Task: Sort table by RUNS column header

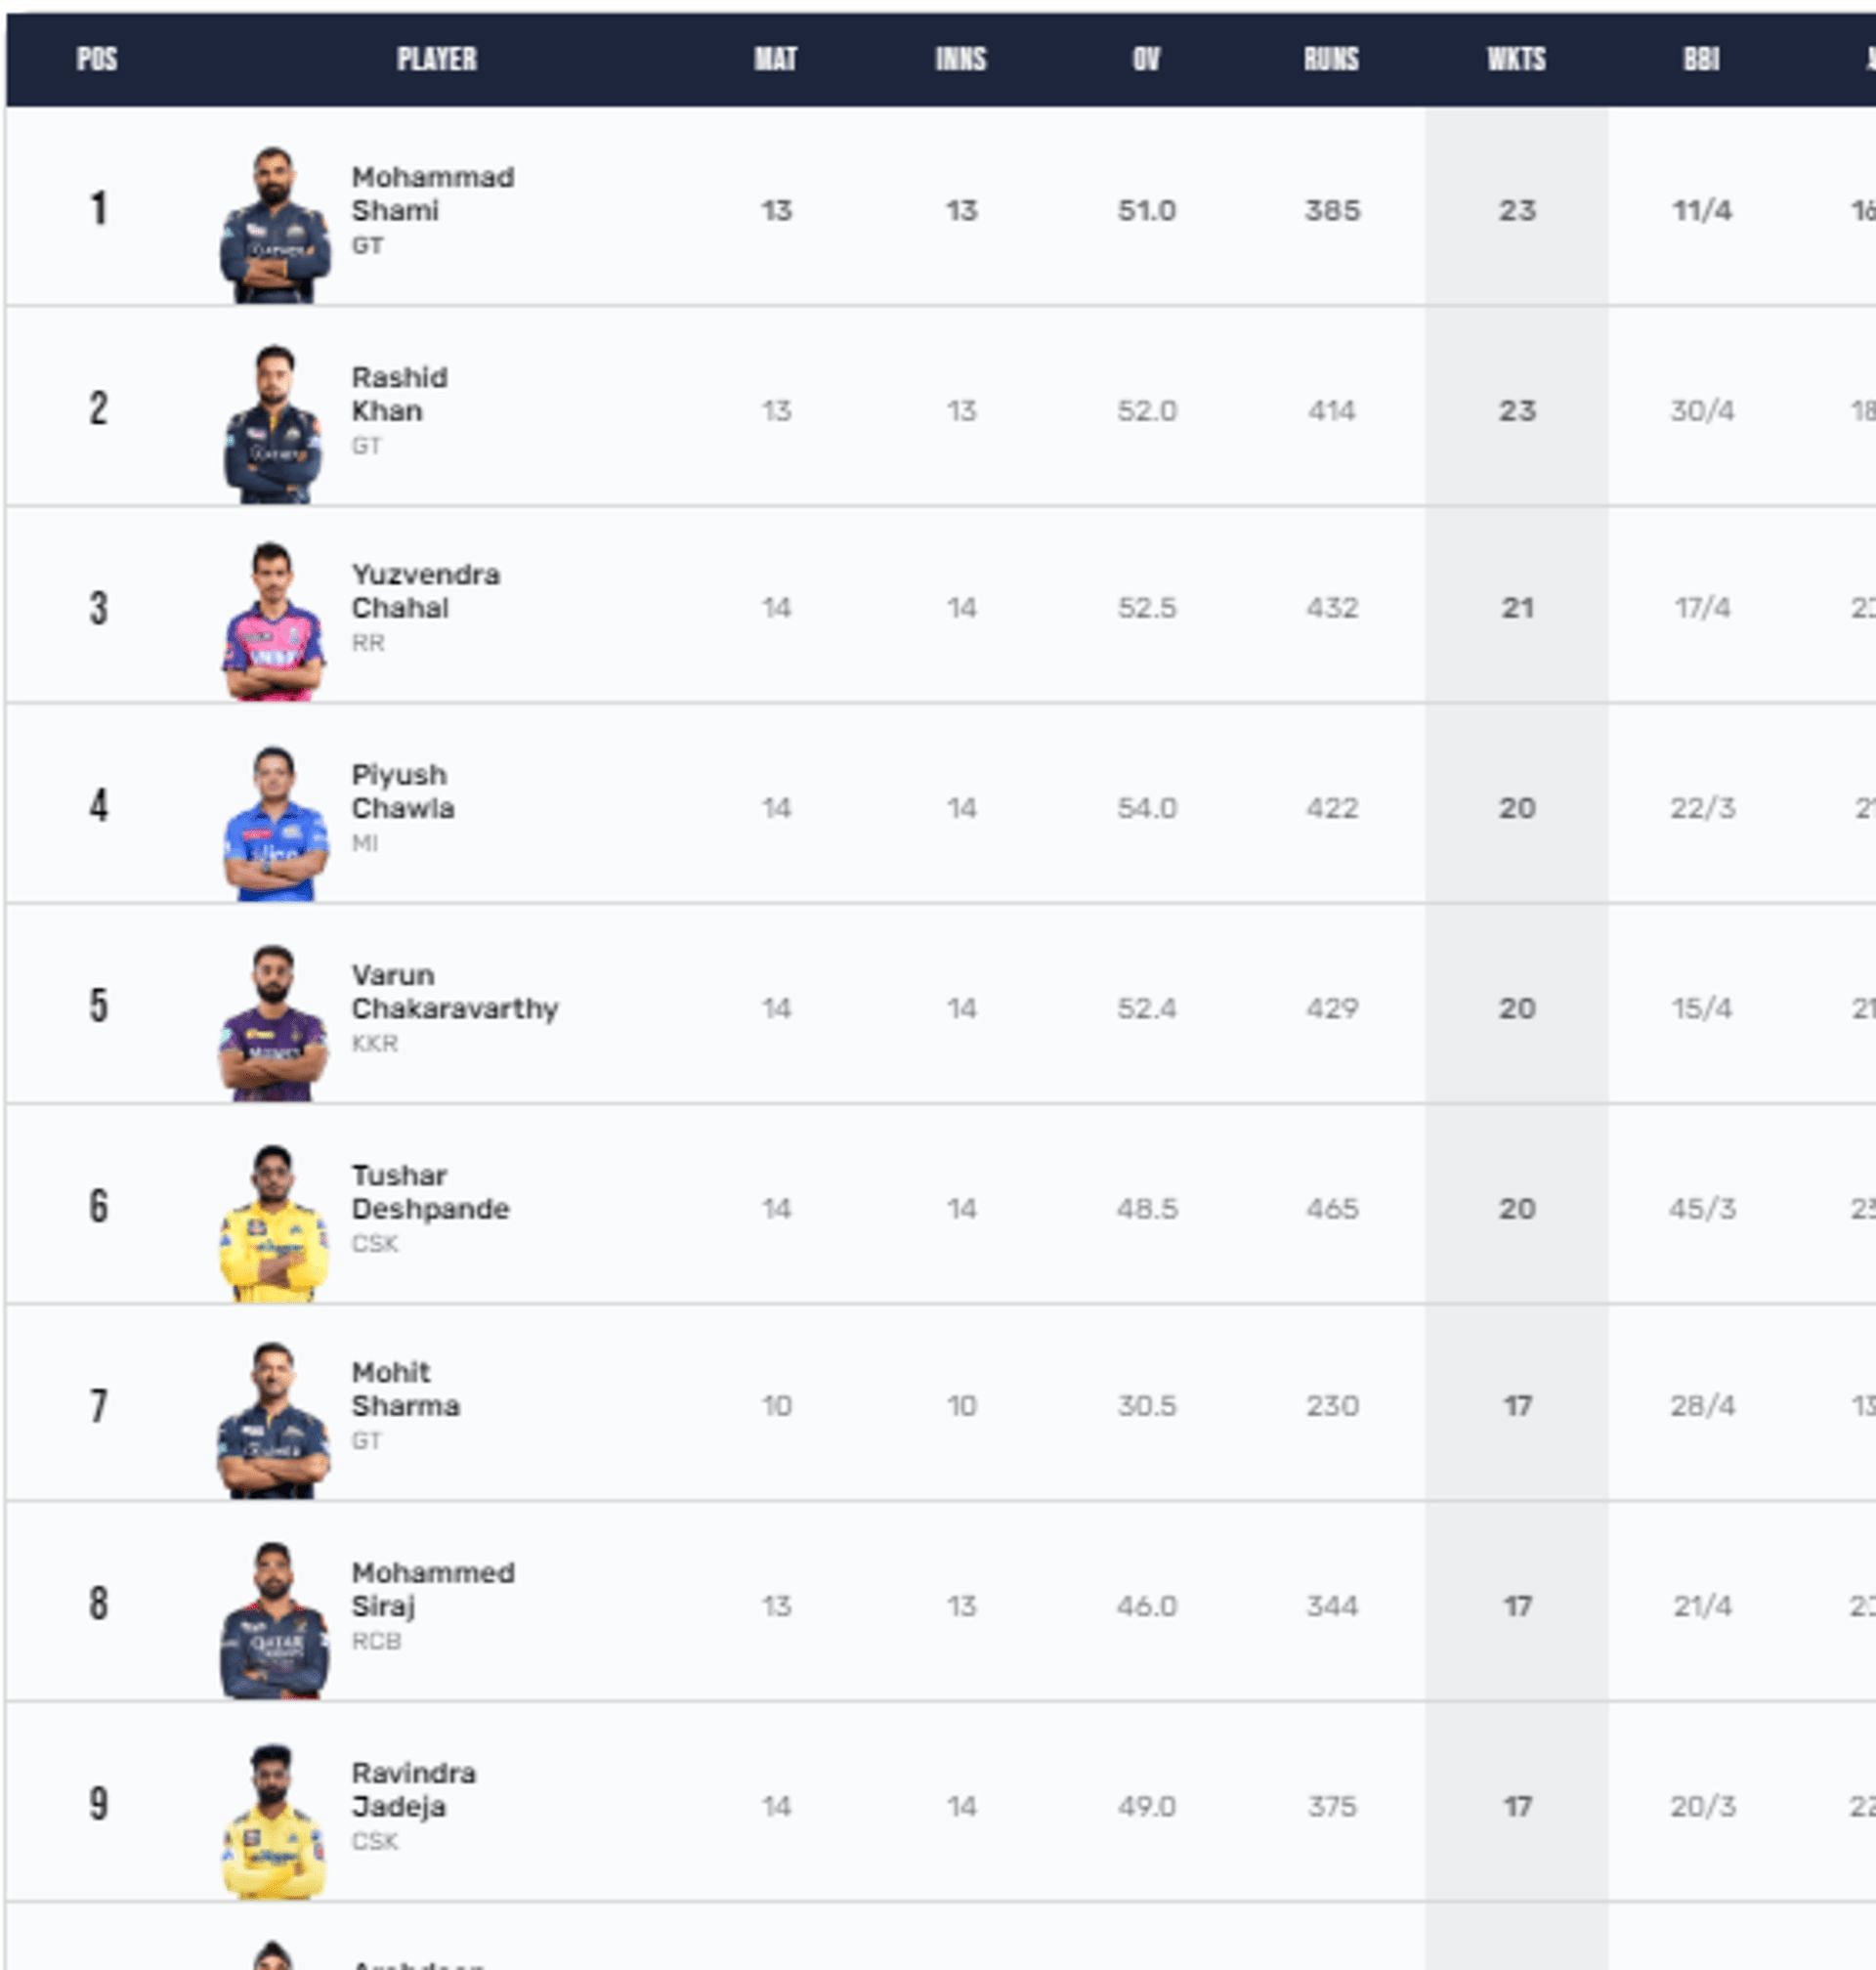Action: coord(1331,59)
